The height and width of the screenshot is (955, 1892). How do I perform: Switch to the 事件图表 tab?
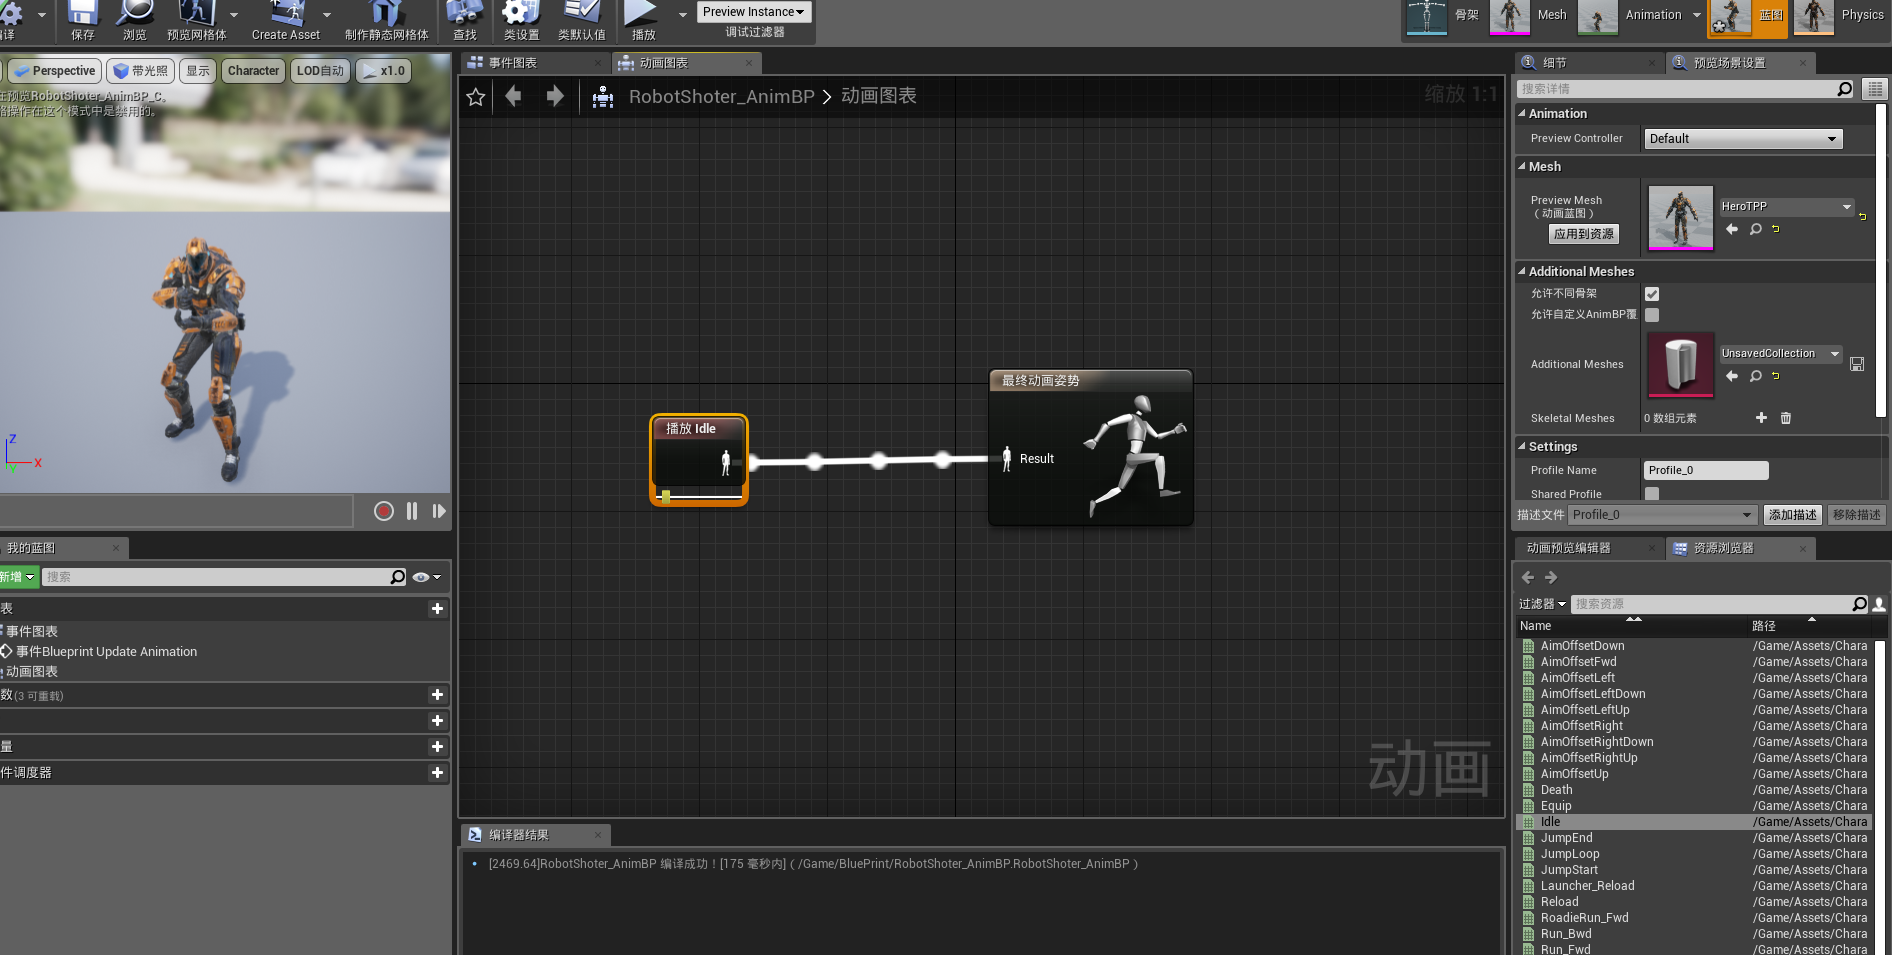[x=510, y=62]
